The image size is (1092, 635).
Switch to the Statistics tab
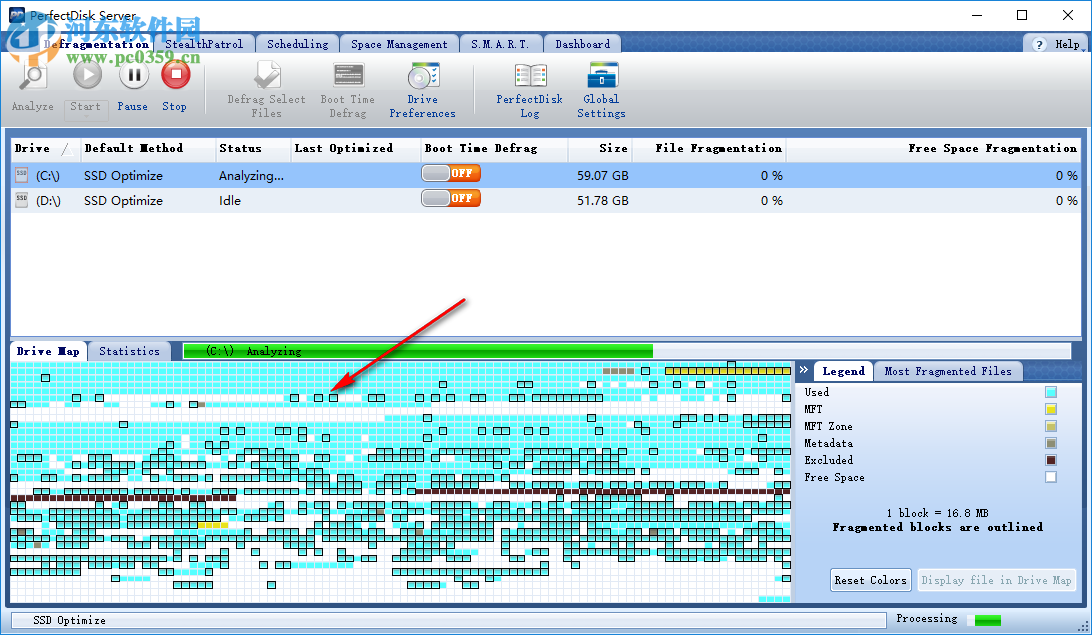tap(130, 351)
